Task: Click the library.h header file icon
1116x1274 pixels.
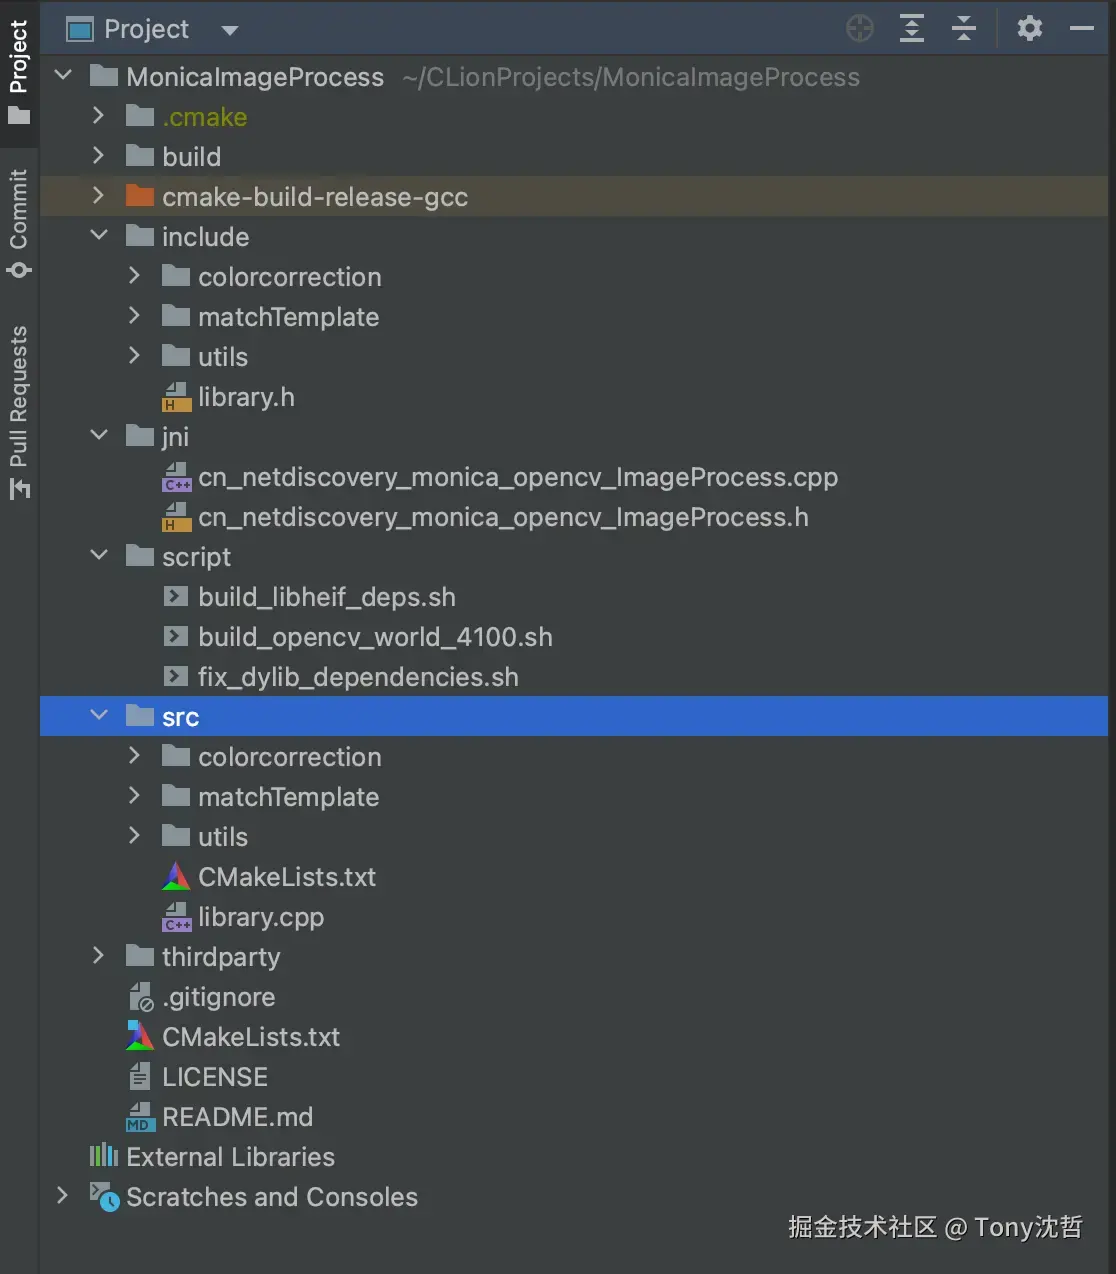Action: click(x=176, y=397)
